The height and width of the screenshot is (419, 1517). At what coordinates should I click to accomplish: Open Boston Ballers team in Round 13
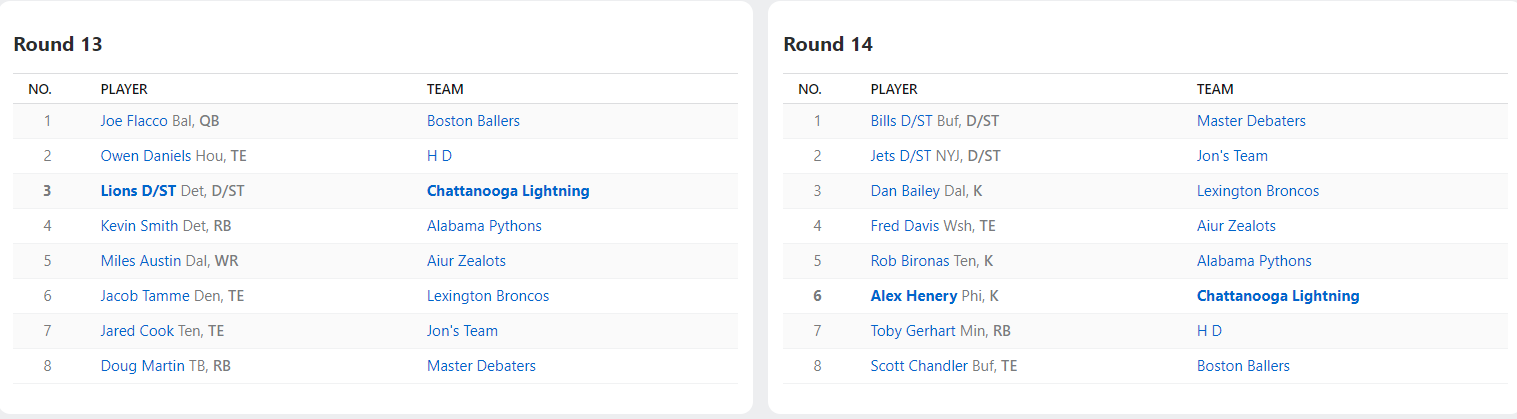[x=473, y=121]
